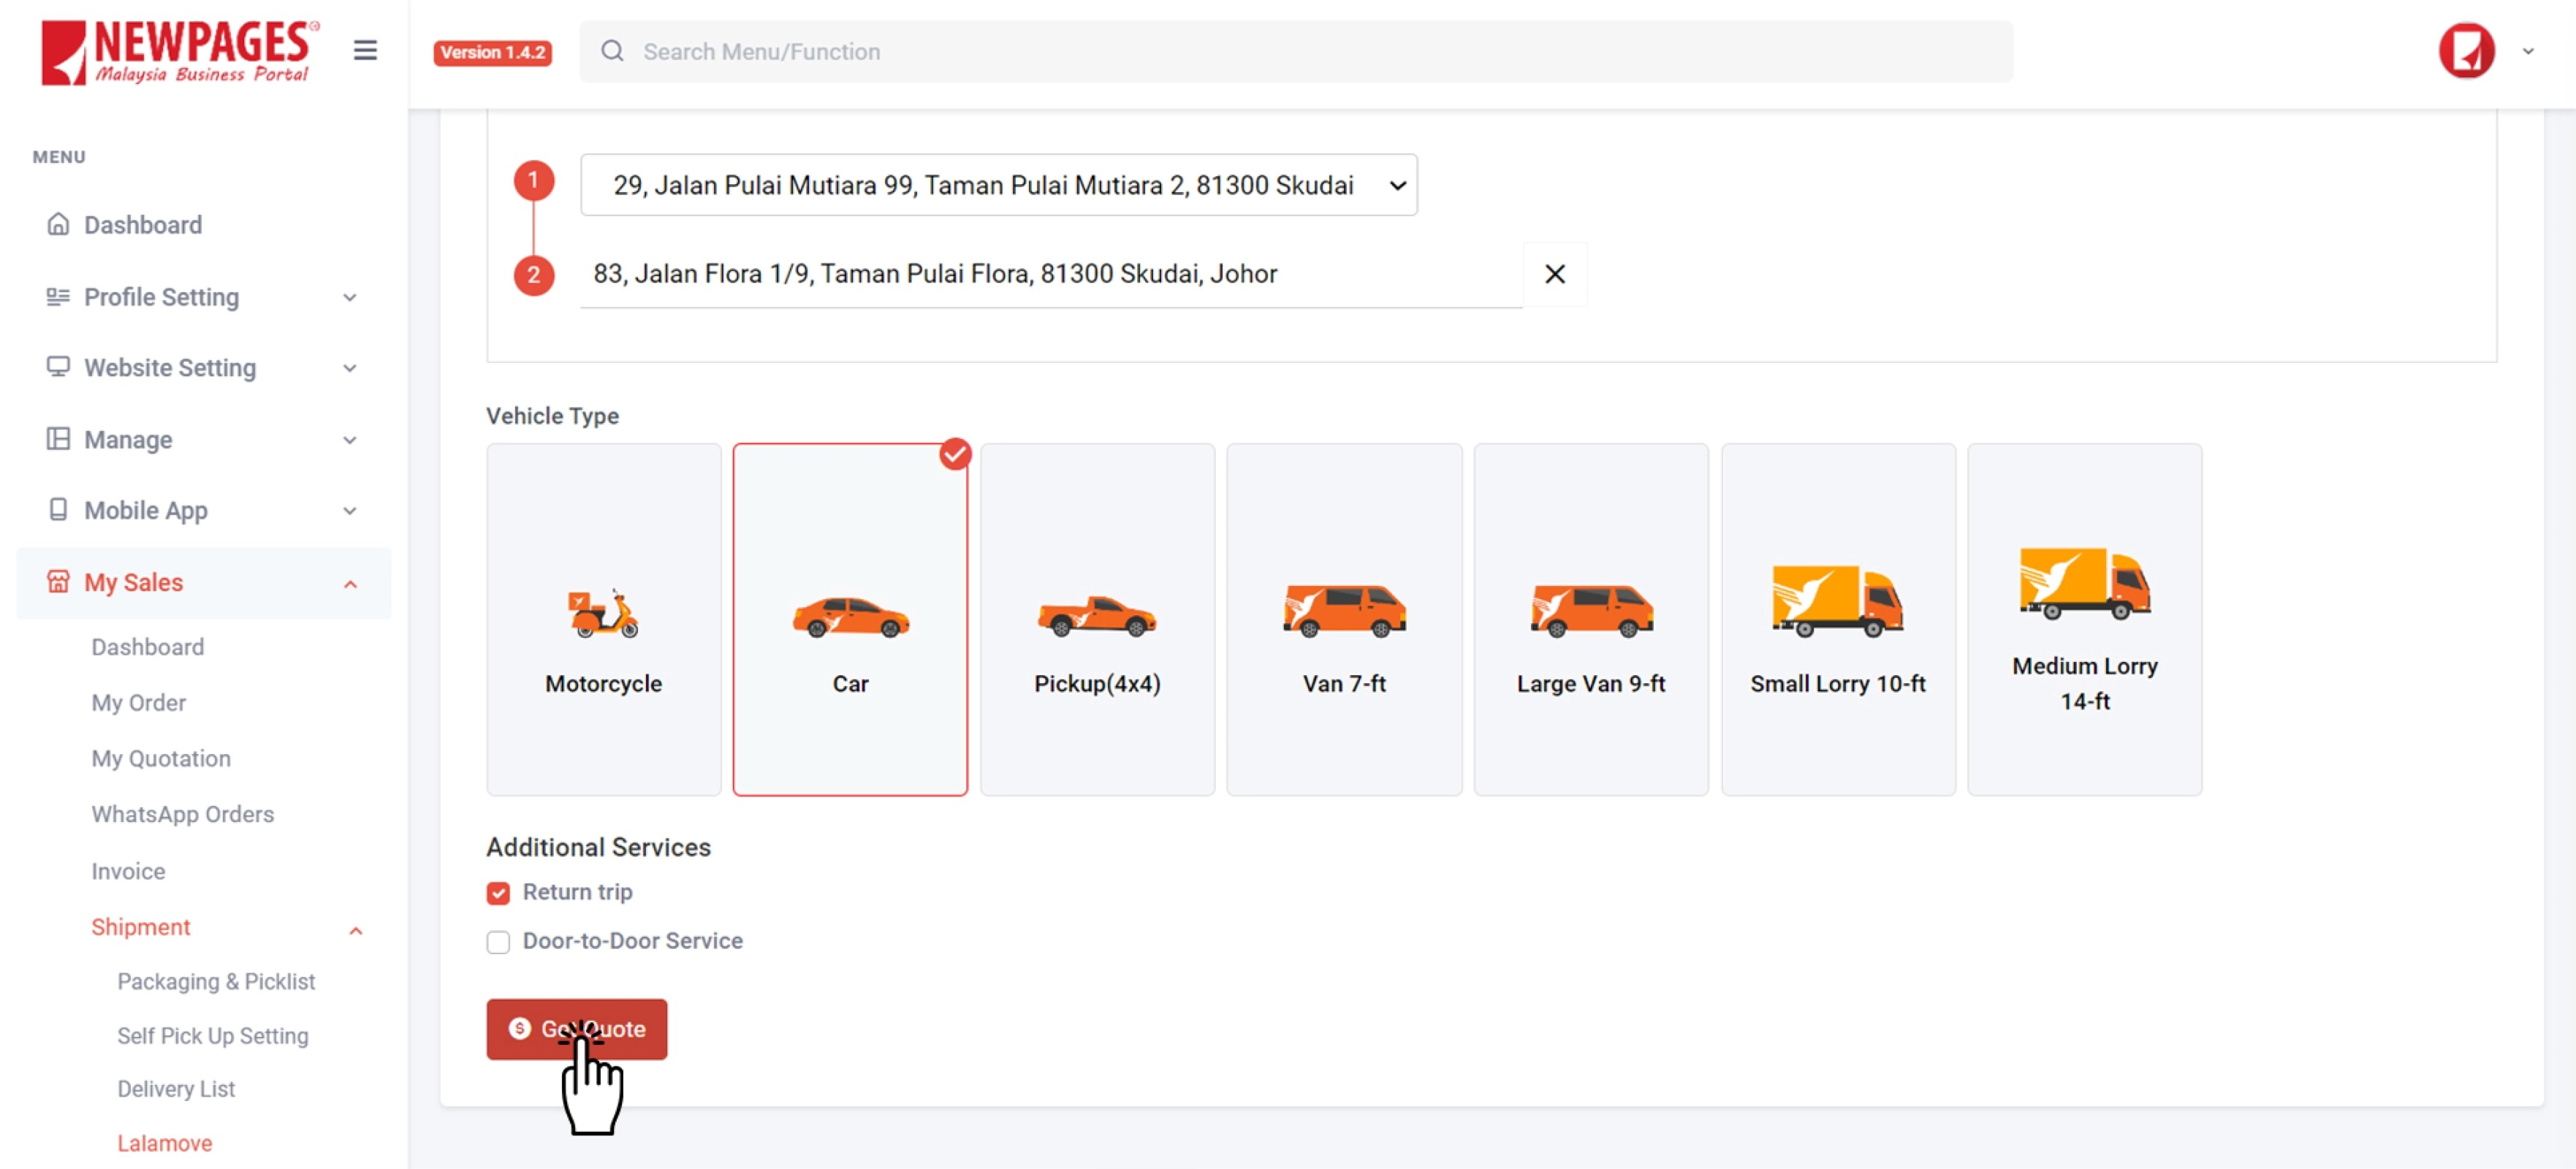This screenshot has width=2576, height=1169.
Task: Select the Large Van 9-ft vehicle
Action: coord(1591,620)
